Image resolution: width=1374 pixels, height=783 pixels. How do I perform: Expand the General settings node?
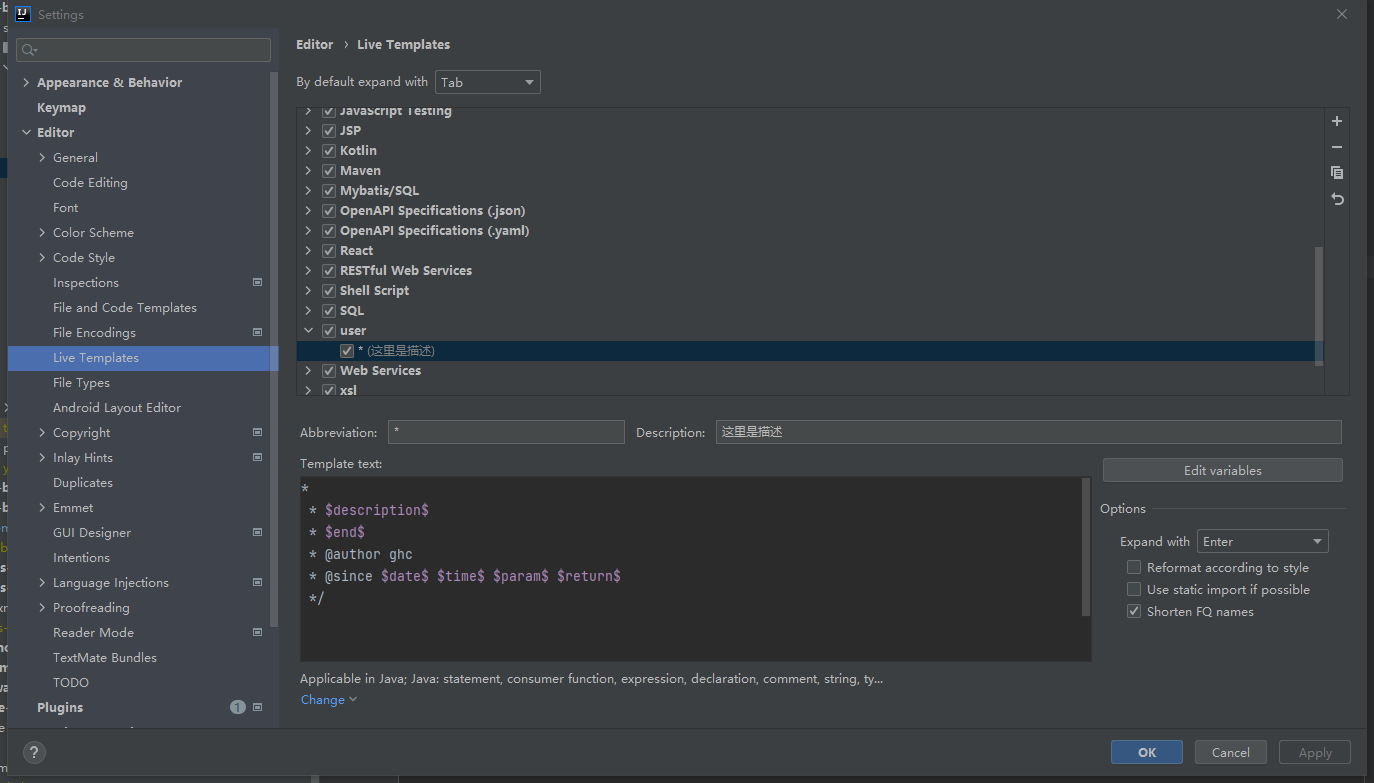click(x=42, y=157)
